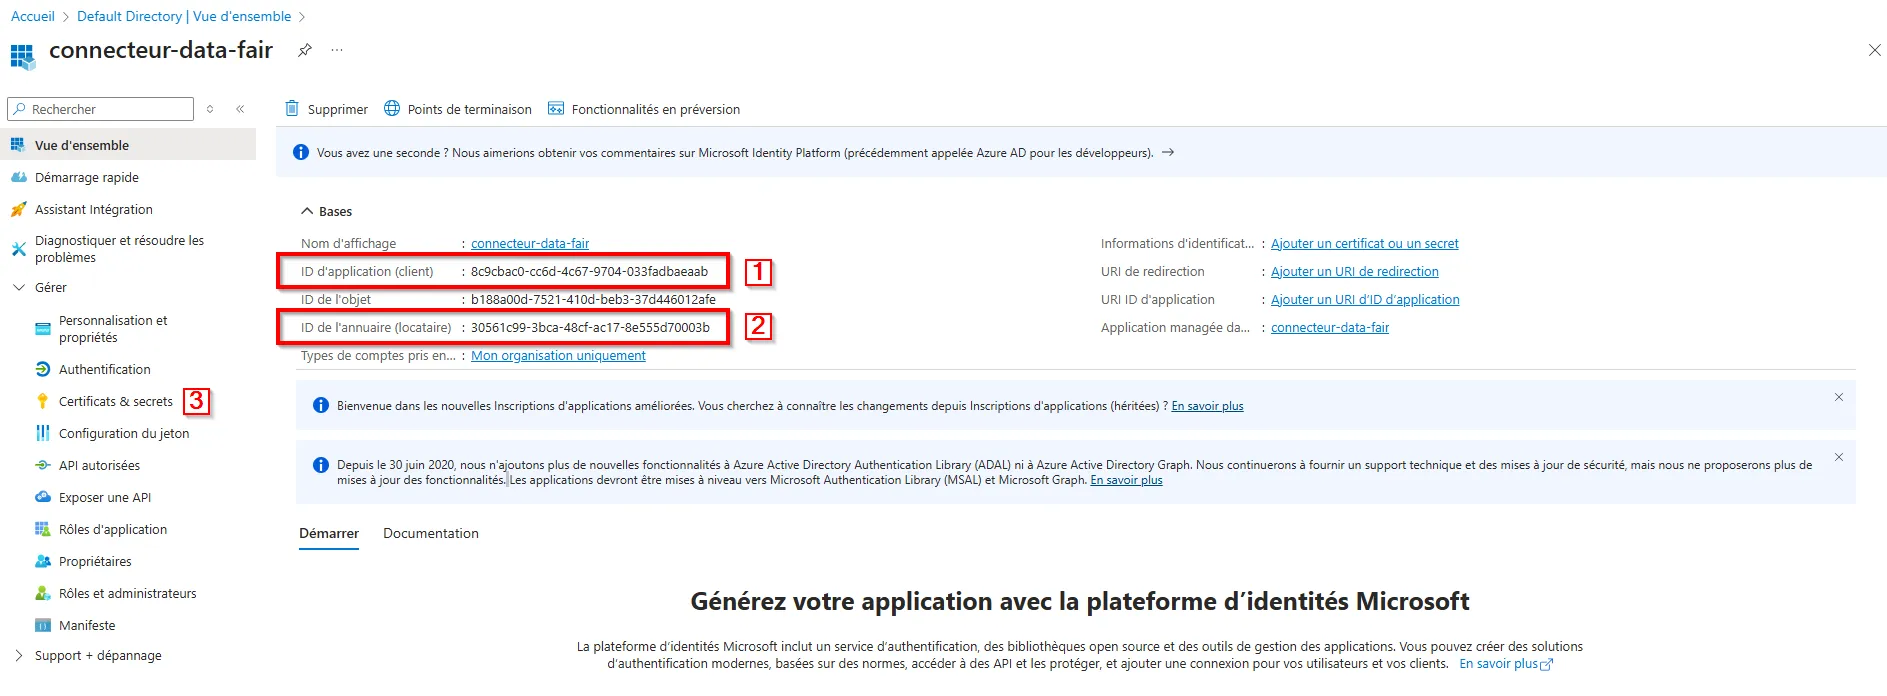Select the application client ID value
Screen dimensions: 1887x696
(589, 271)
